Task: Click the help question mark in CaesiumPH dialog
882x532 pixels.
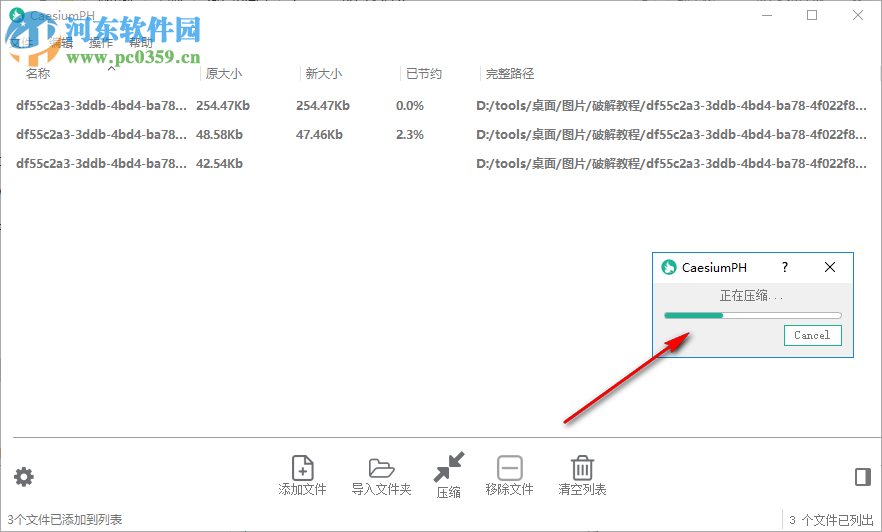Action: click(785, 267)
